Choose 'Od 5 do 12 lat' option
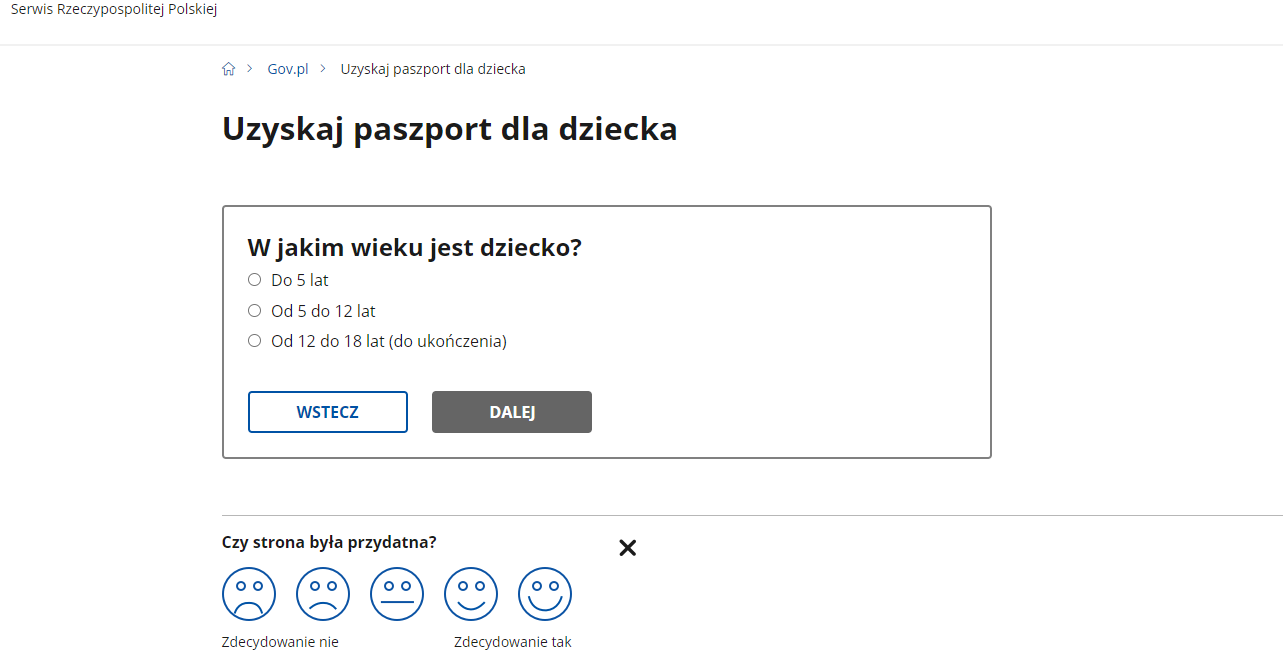Image resolution: width=1283 pixels, height=670 pixels. (x=254, y=311)
